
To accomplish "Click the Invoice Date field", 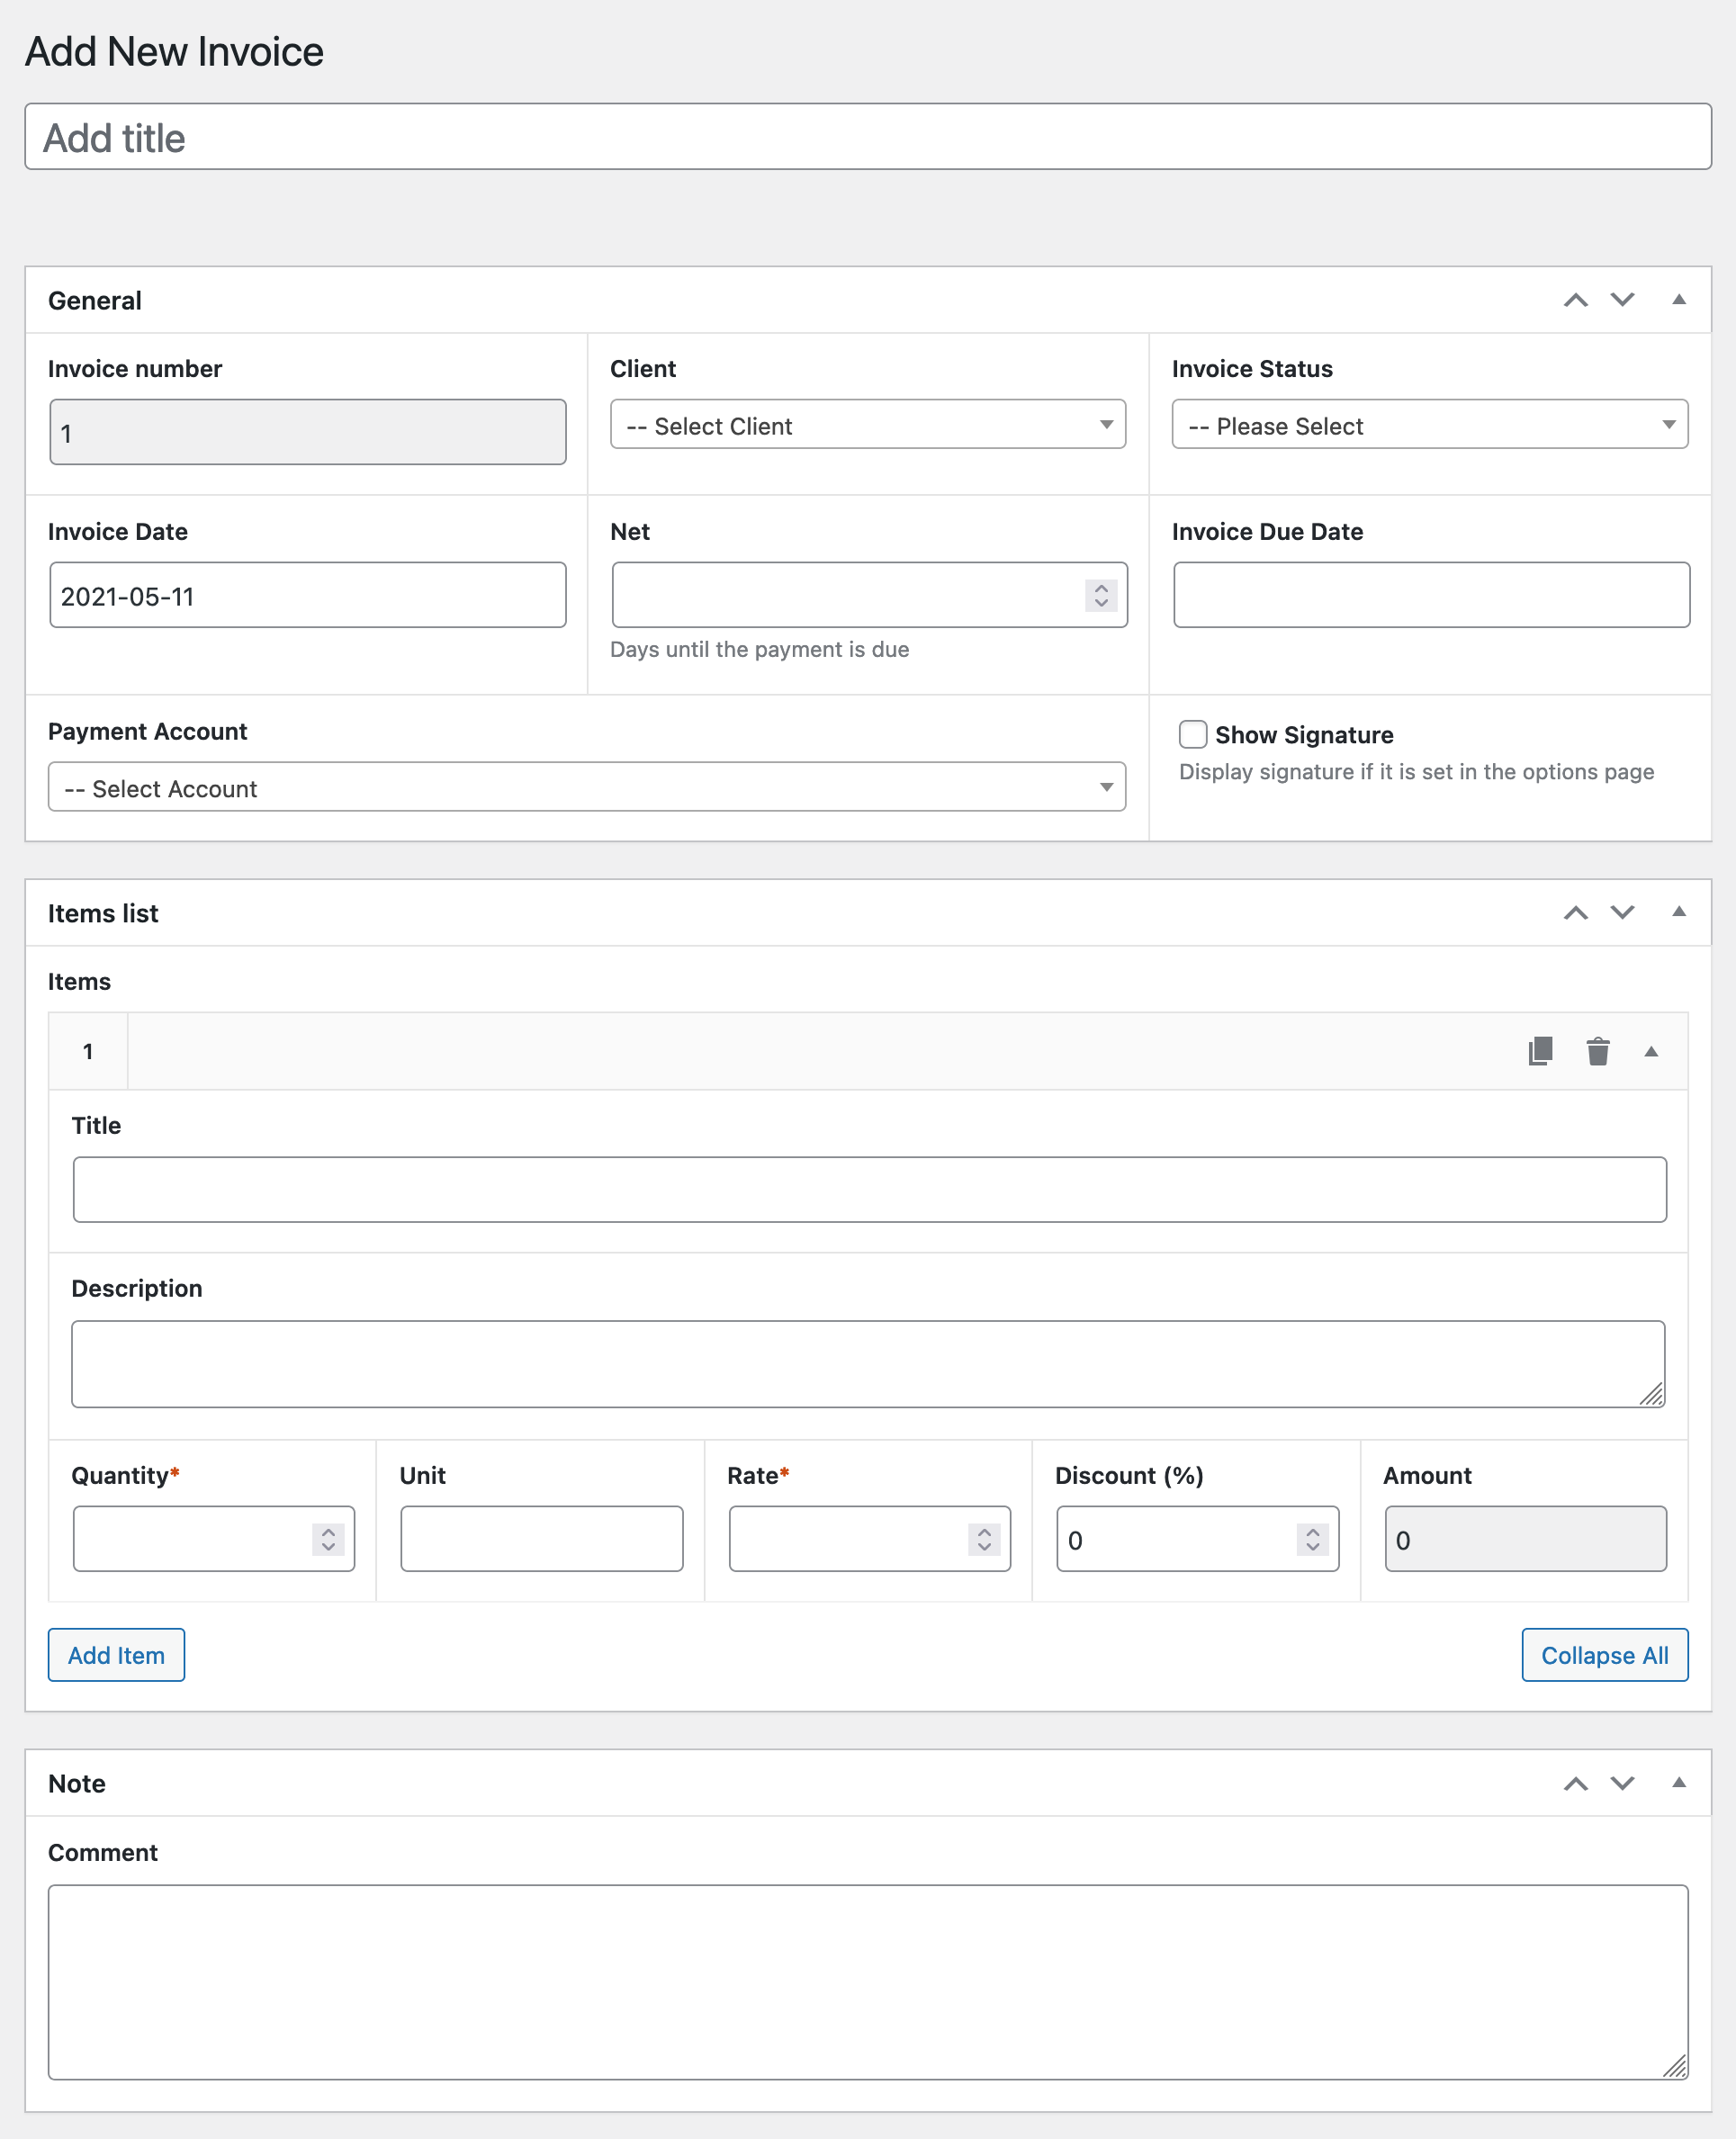I will click(x=308, y=595).
